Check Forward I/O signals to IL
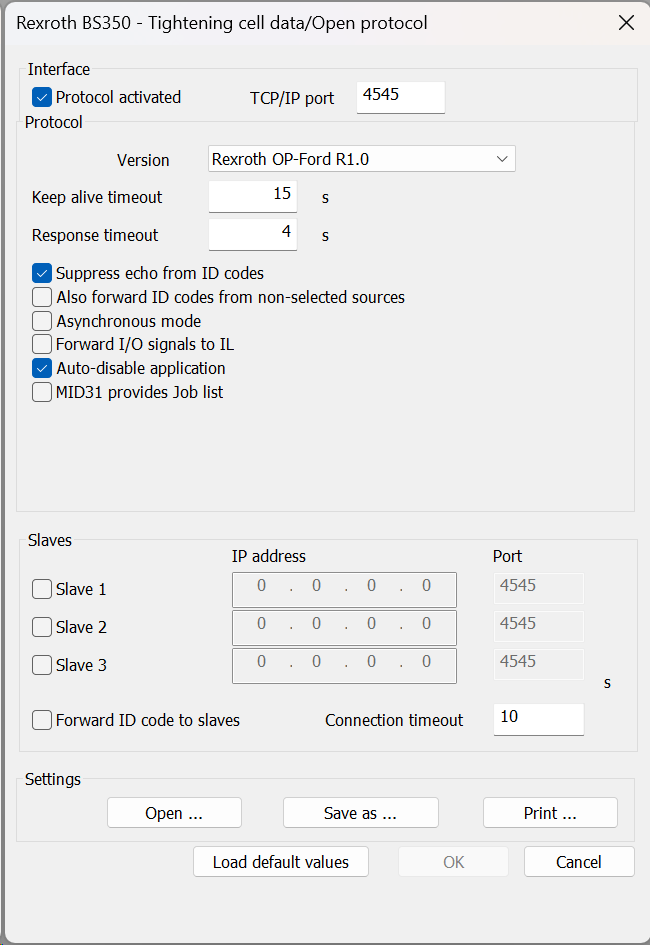The image size is (650, 945). (x=42, y=344)
